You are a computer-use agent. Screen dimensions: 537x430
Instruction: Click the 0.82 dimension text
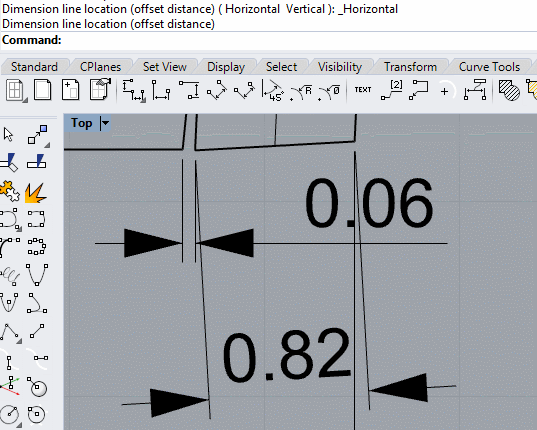coord(287,356)
